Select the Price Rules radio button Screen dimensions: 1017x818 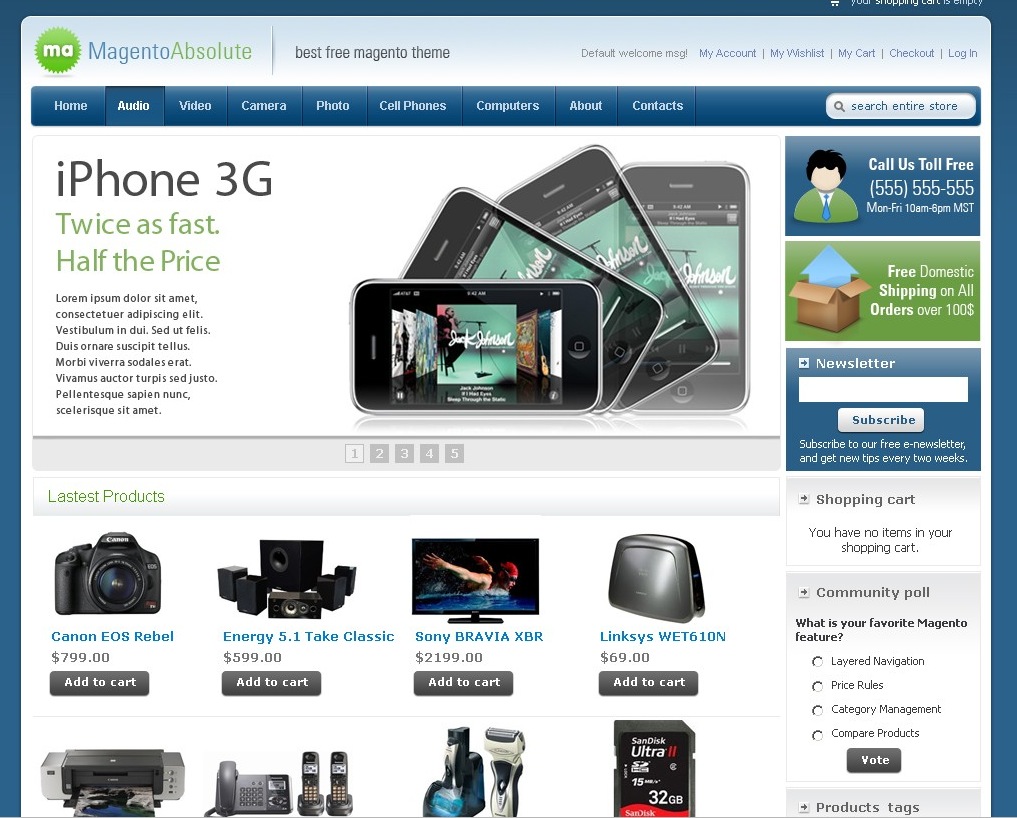(817, 686)
